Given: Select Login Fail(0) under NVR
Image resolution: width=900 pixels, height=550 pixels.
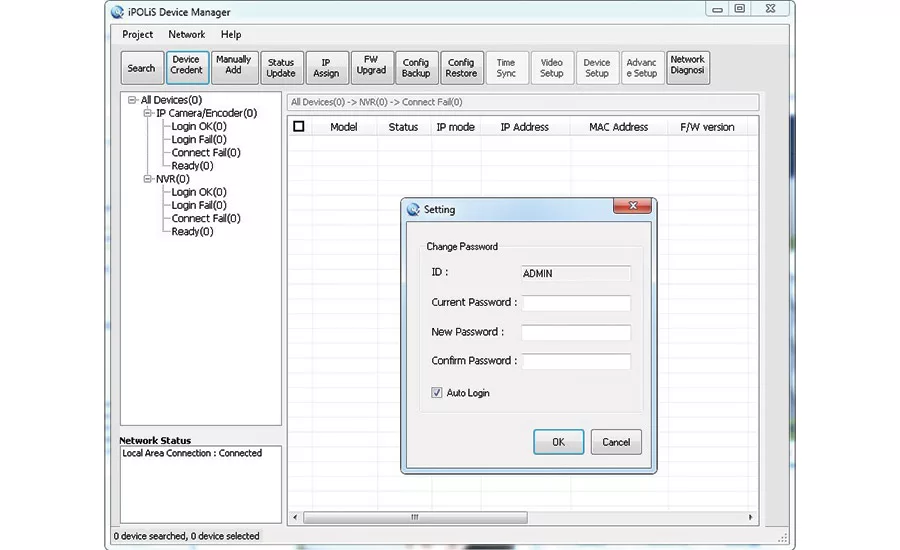Looking at the screenshot, I should pyautogui.click(x=199, y=206).
